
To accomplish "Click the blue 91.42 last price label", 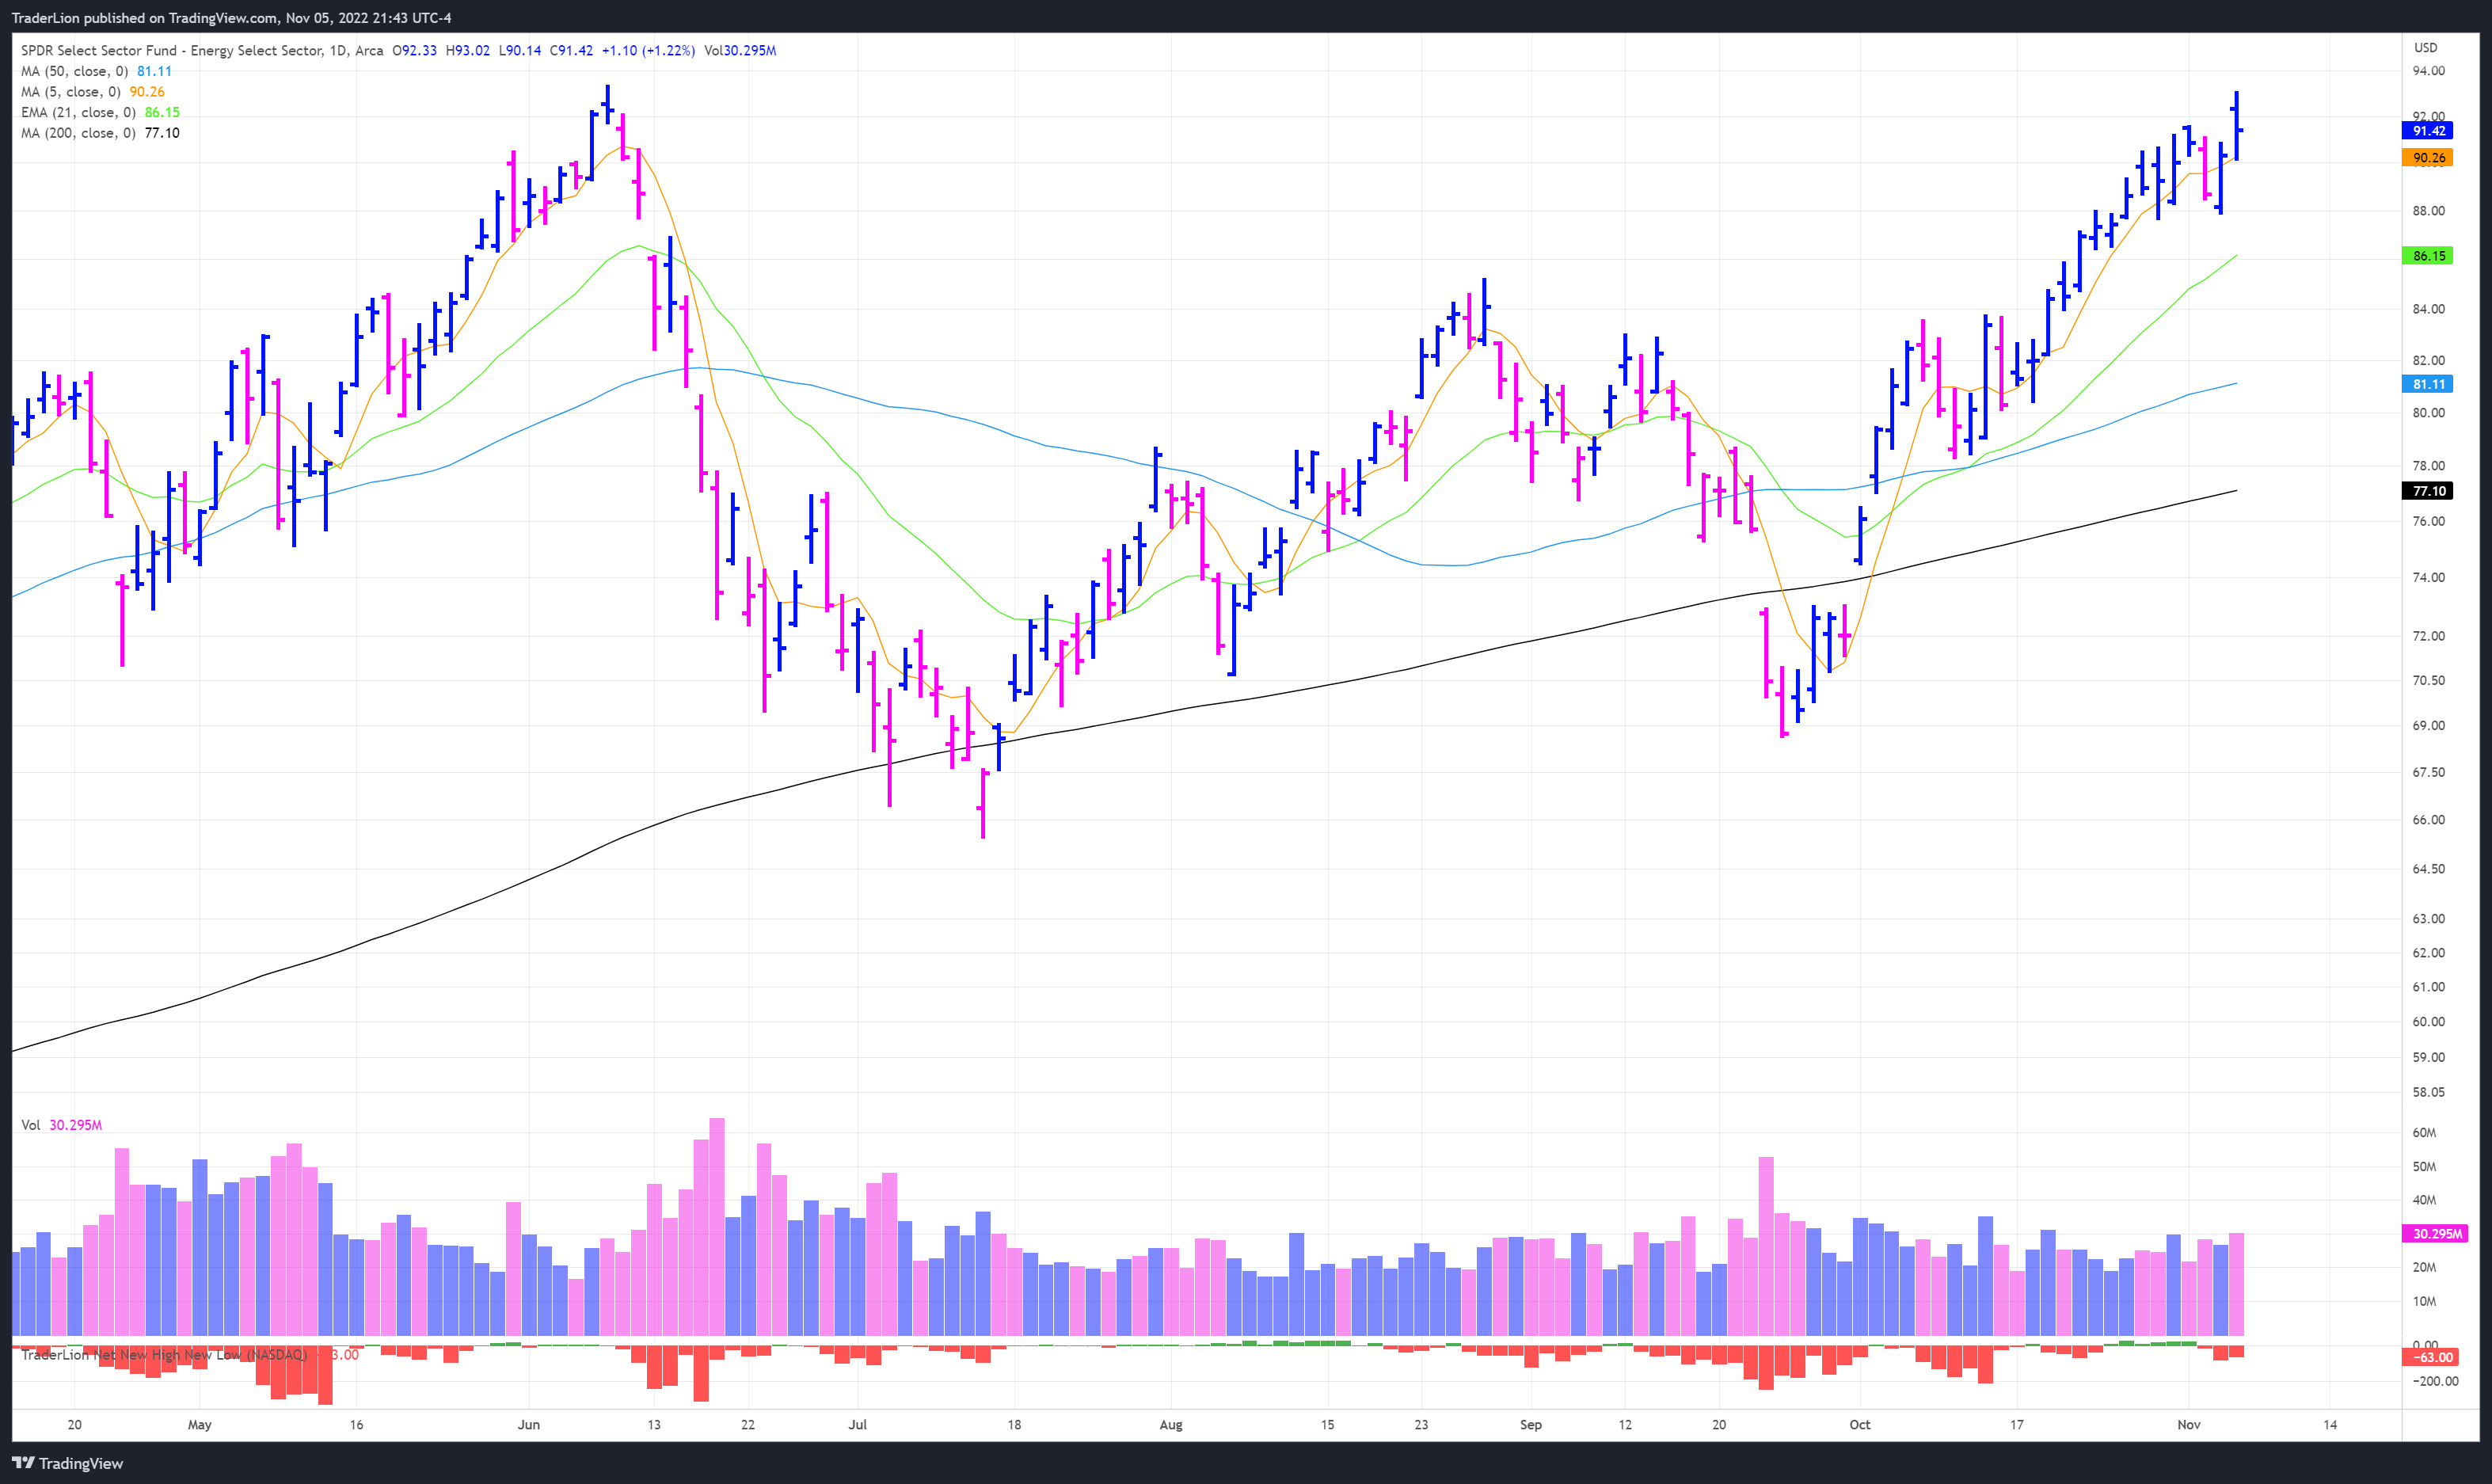I will (2427, 131).
